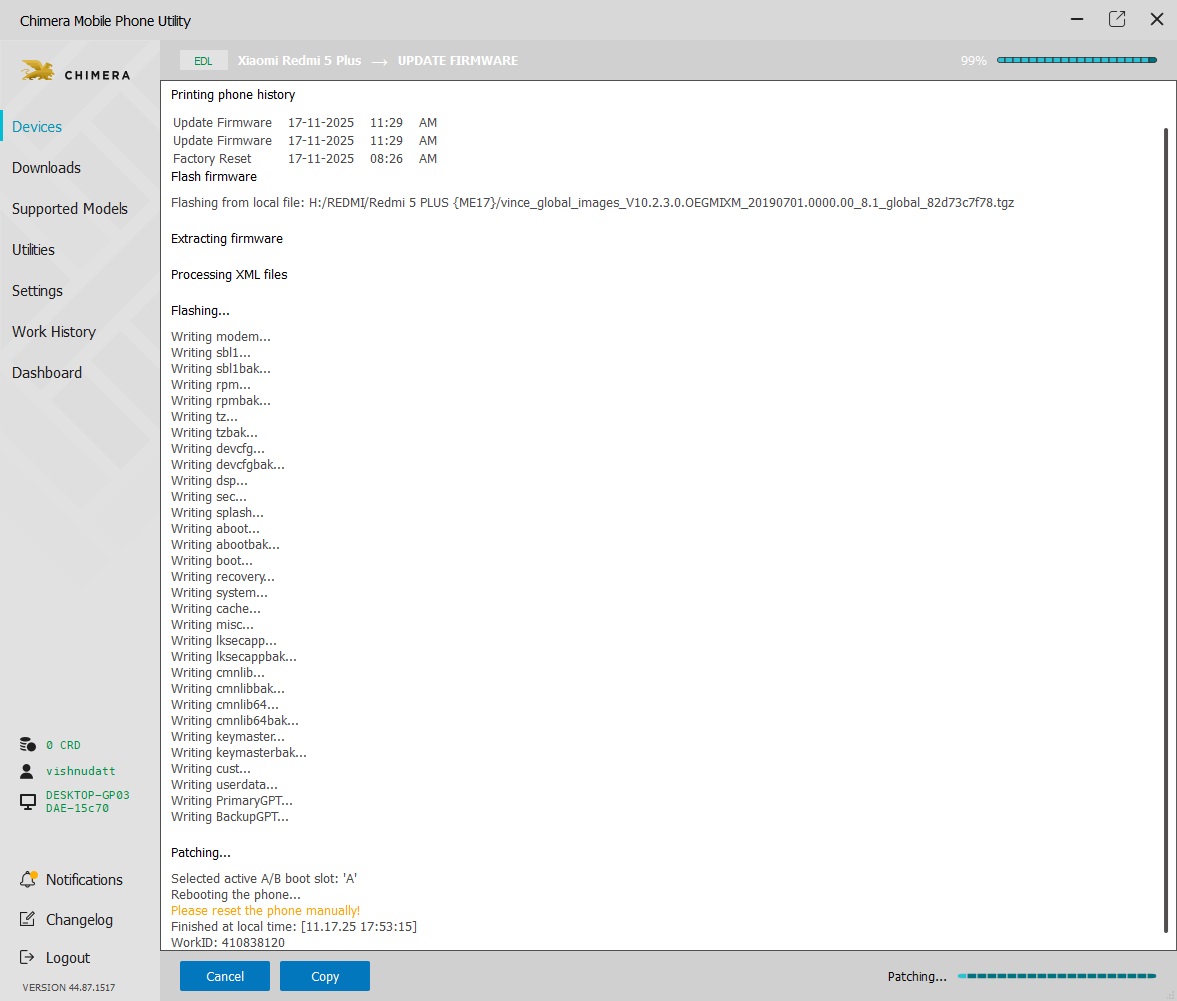
Task: Cancel the firmware update
Action: [225, 976]
